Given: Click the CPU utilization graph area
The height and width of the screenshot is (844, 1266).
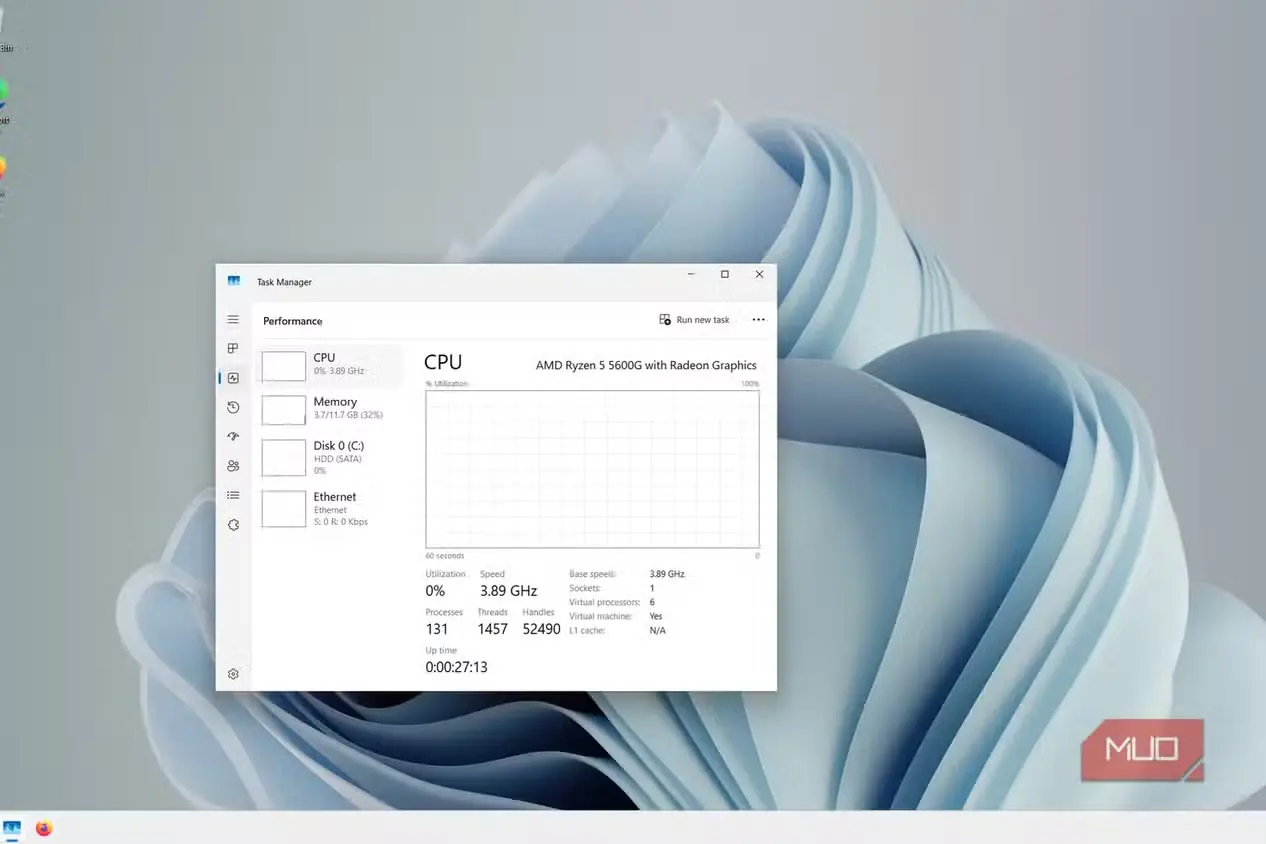Looking at the screenshot, I should click(x=592, y=469).
